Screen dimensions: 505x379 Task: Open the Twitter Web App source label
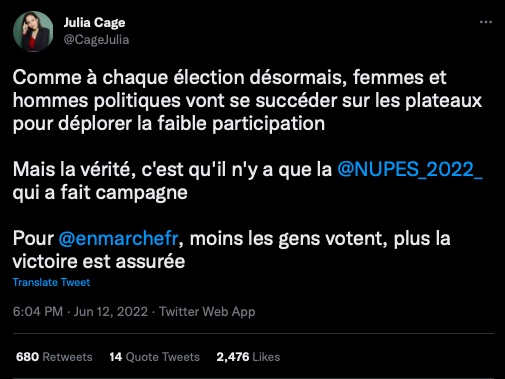207,312
